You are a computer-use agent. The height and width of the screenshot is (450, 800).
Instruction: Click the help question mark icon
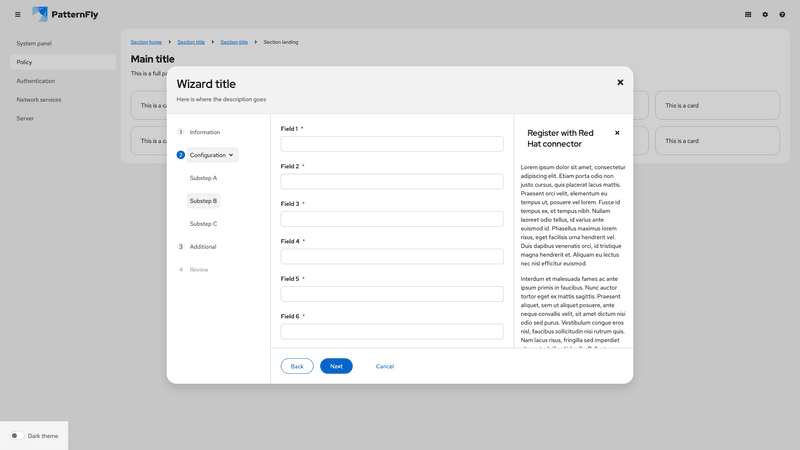[782, 14]
